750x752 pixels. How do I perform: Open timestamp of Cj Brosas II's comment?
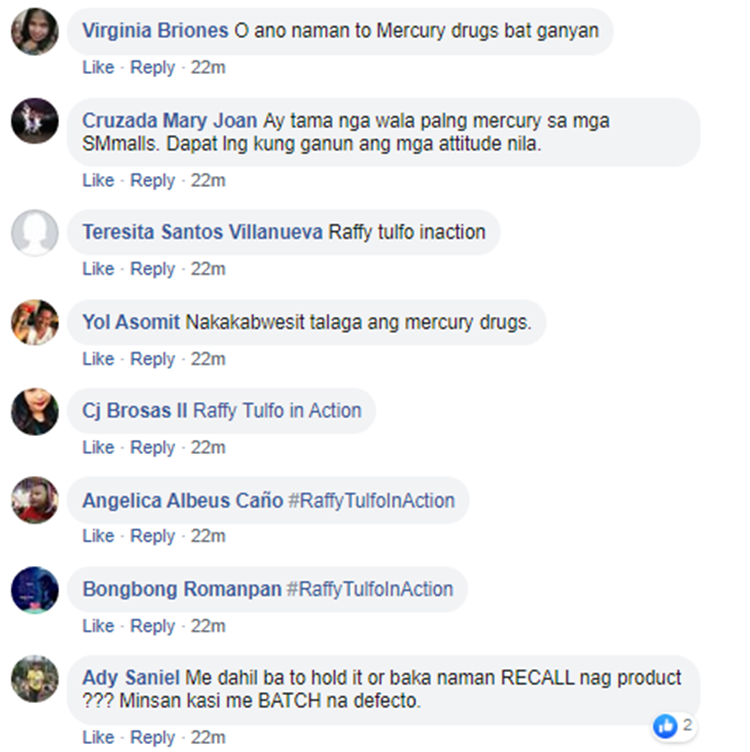coord(208,448)
